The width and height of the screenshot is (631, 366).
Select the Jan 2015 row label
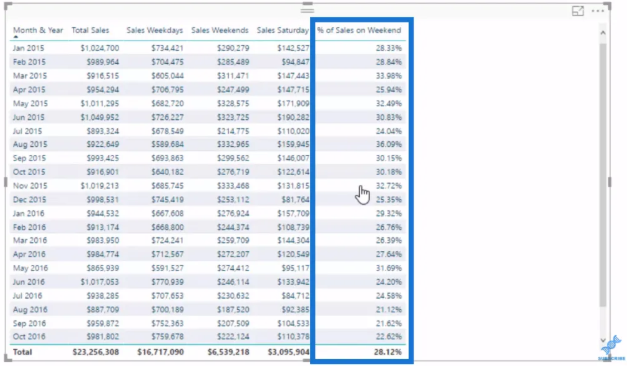pos(28,48)
